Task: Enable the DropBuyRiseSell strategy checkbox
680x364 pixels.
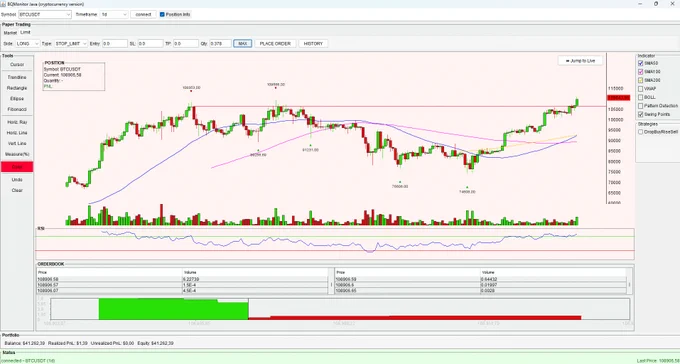Action: pos(641,132)
